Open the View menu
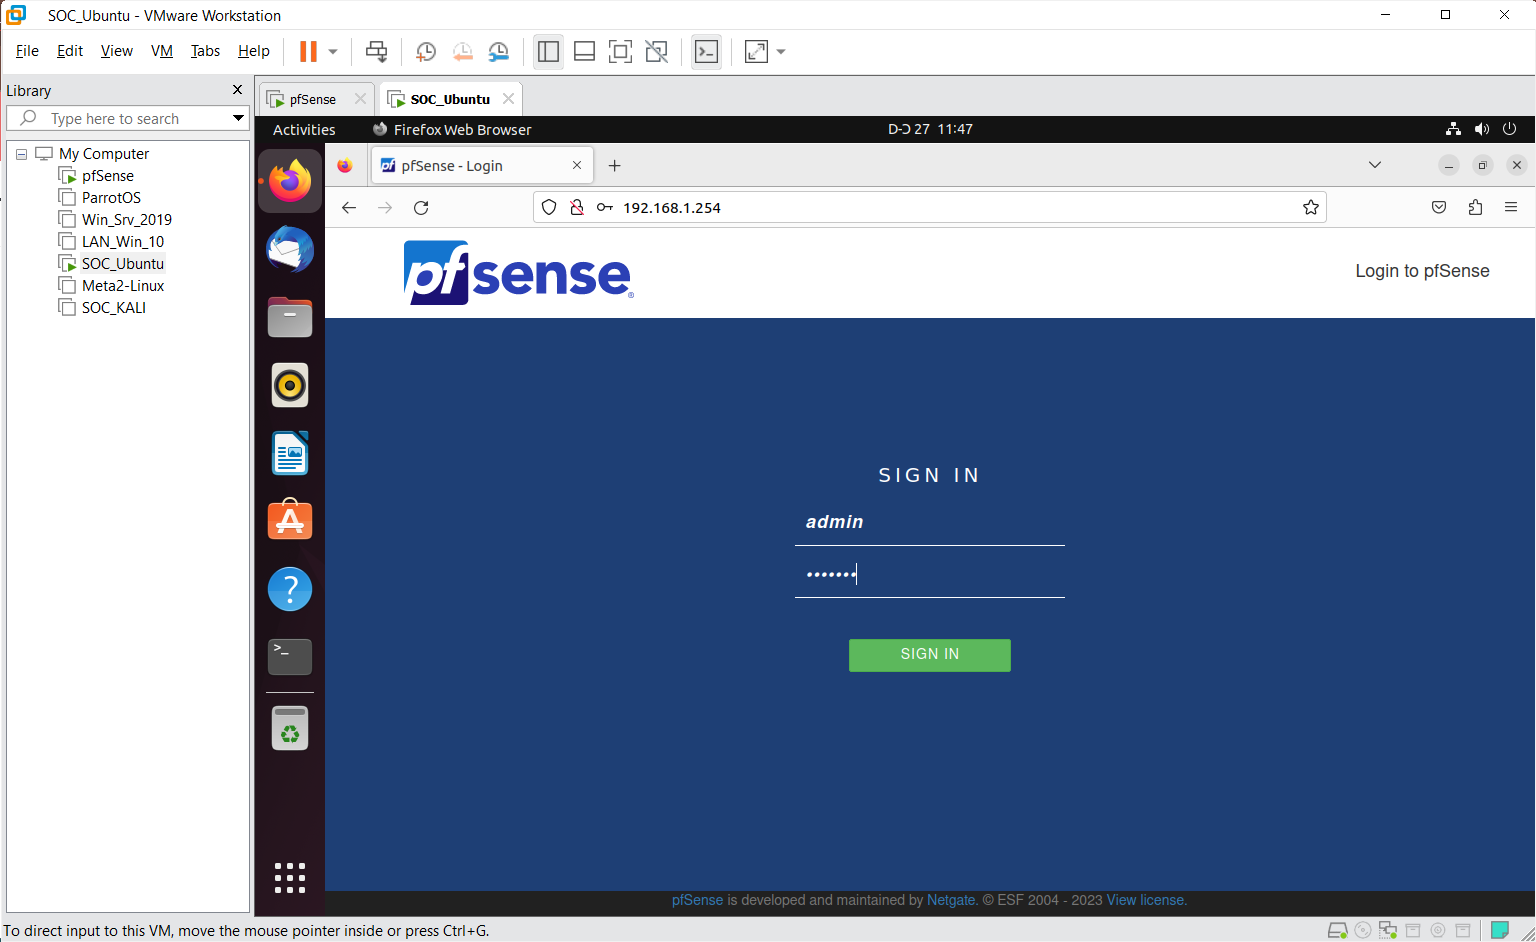 coord(116,51)
